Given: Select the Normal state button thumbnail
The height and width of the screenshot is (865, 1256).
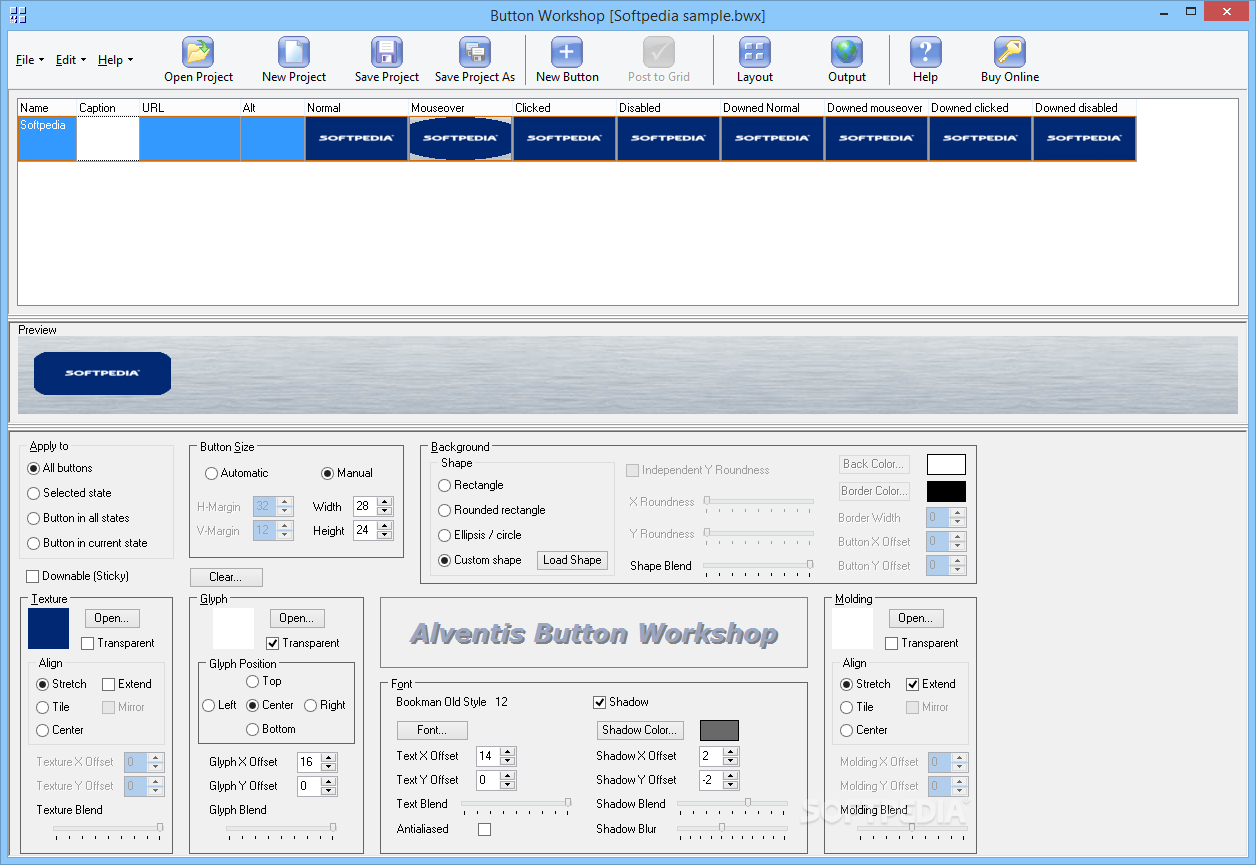Looking at the screenshot, I should (x=357, y=138).
